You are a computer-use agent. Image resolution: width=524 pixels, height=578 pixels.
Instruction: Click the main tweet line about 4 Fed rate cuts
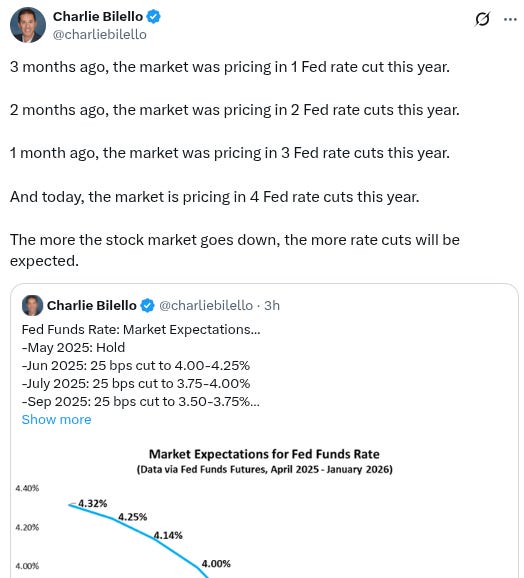[214, 197]
